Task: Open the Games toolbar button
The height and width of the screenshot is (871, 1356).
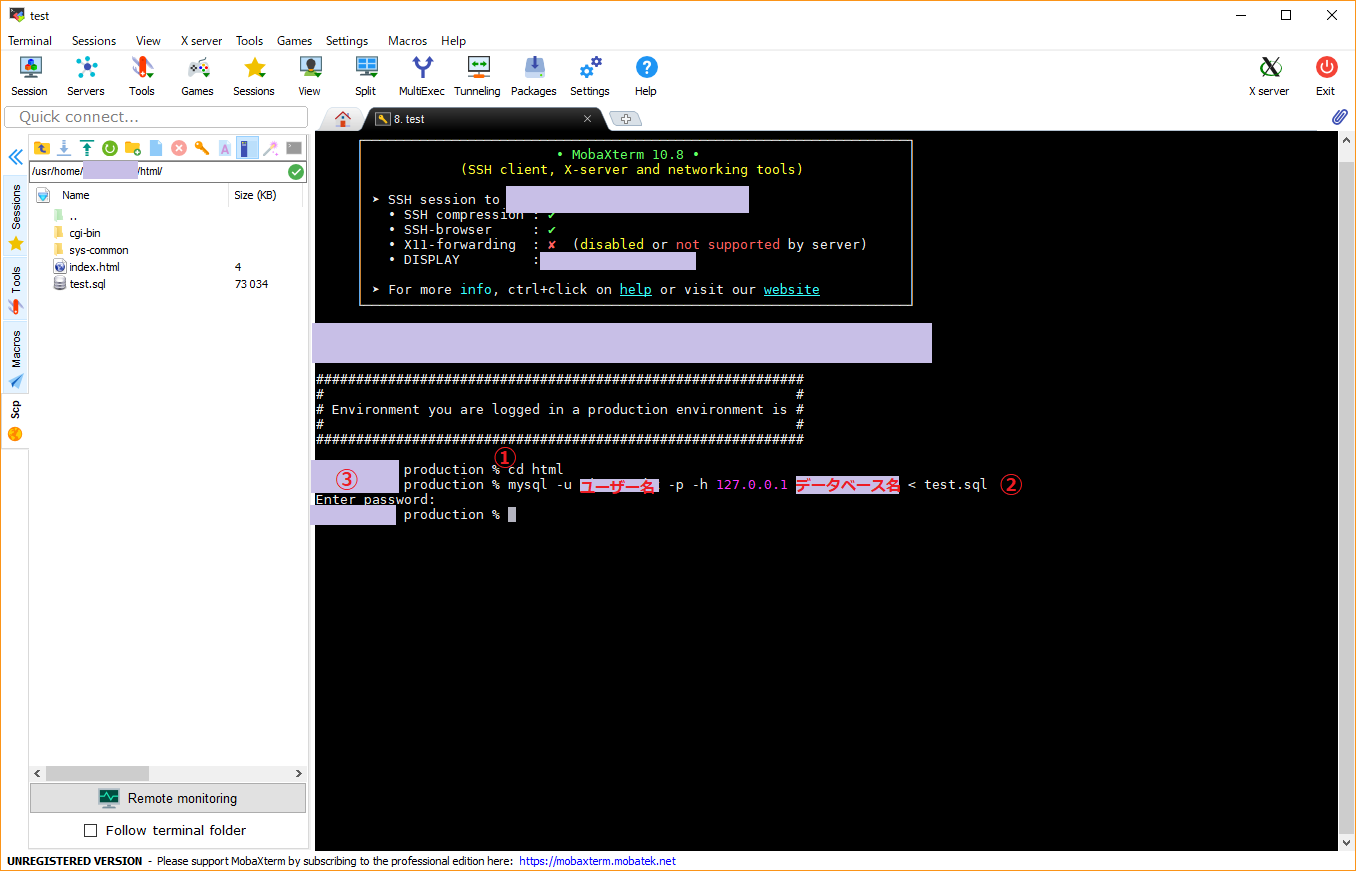Action: click(198, 76)
